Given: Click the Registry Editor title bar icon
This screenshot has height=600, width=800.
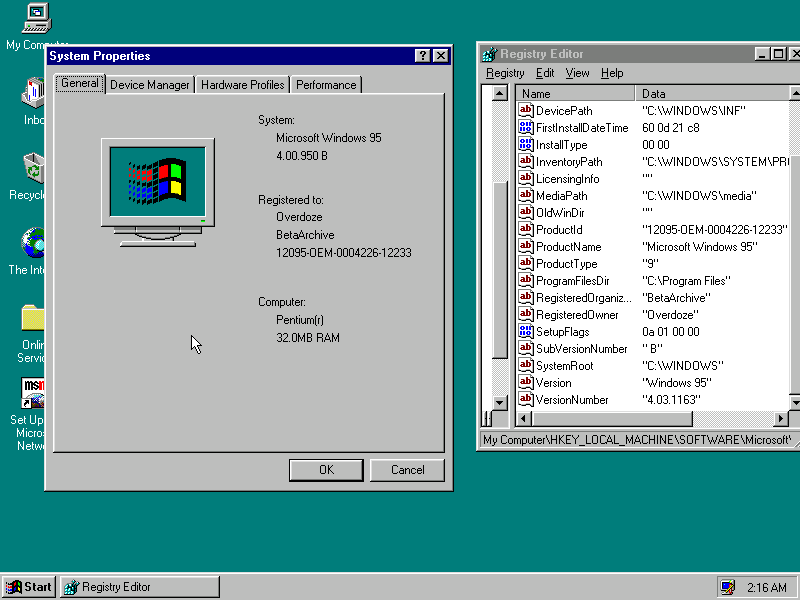Looking at the screenshot, I should click(490, 54).
